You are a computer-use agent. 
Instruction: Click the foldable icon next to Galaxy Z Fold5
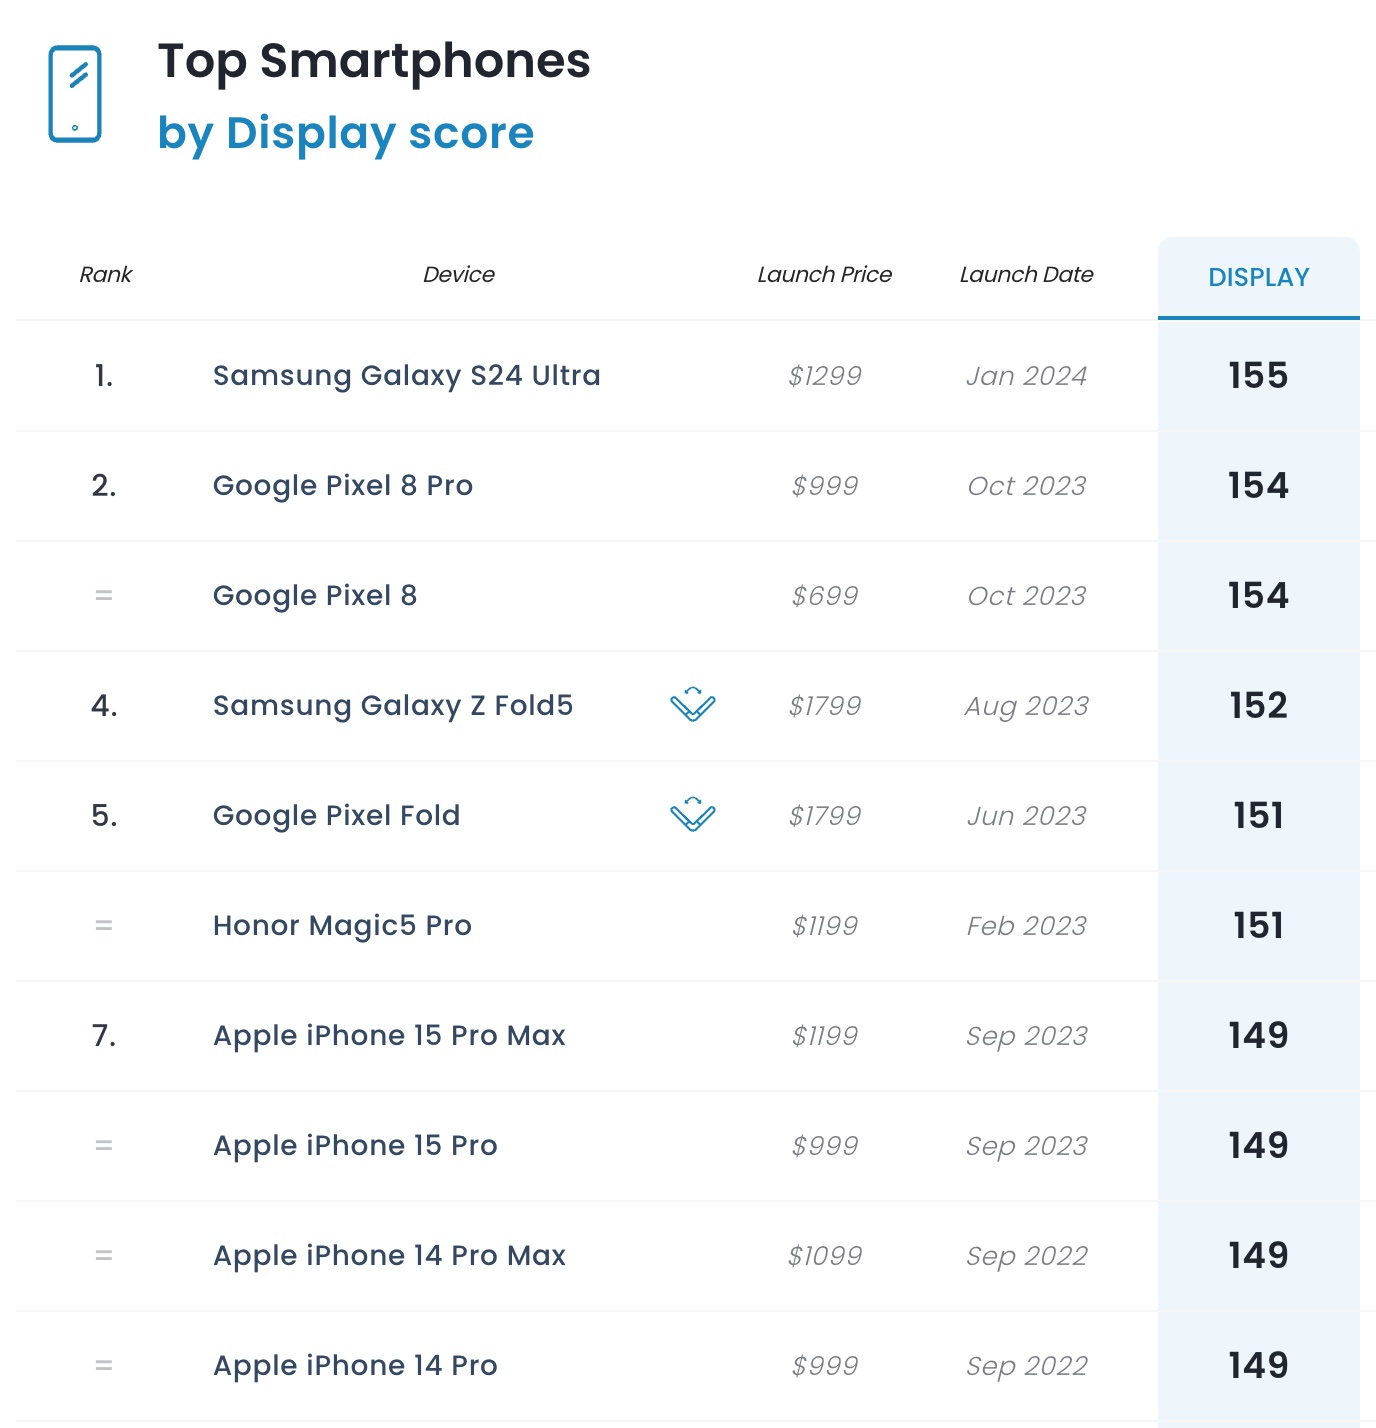point(692,705)
